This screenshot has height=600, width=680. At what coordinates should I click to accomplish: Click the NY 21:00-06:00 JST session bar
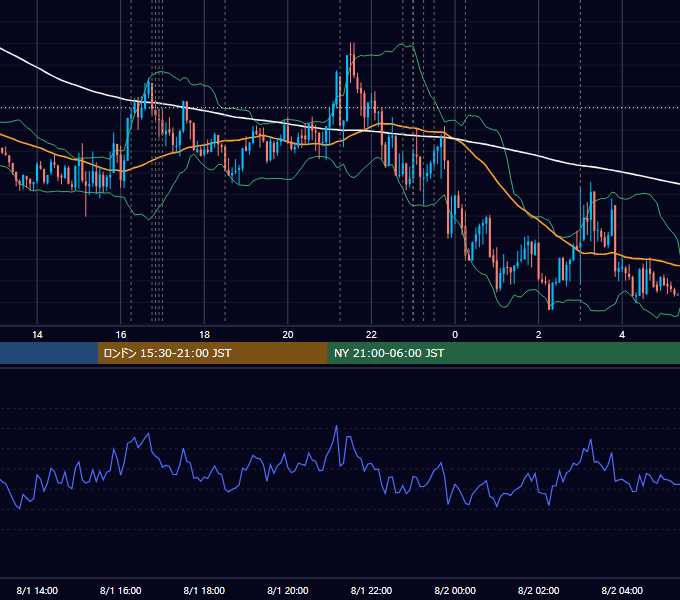point(503,353)
